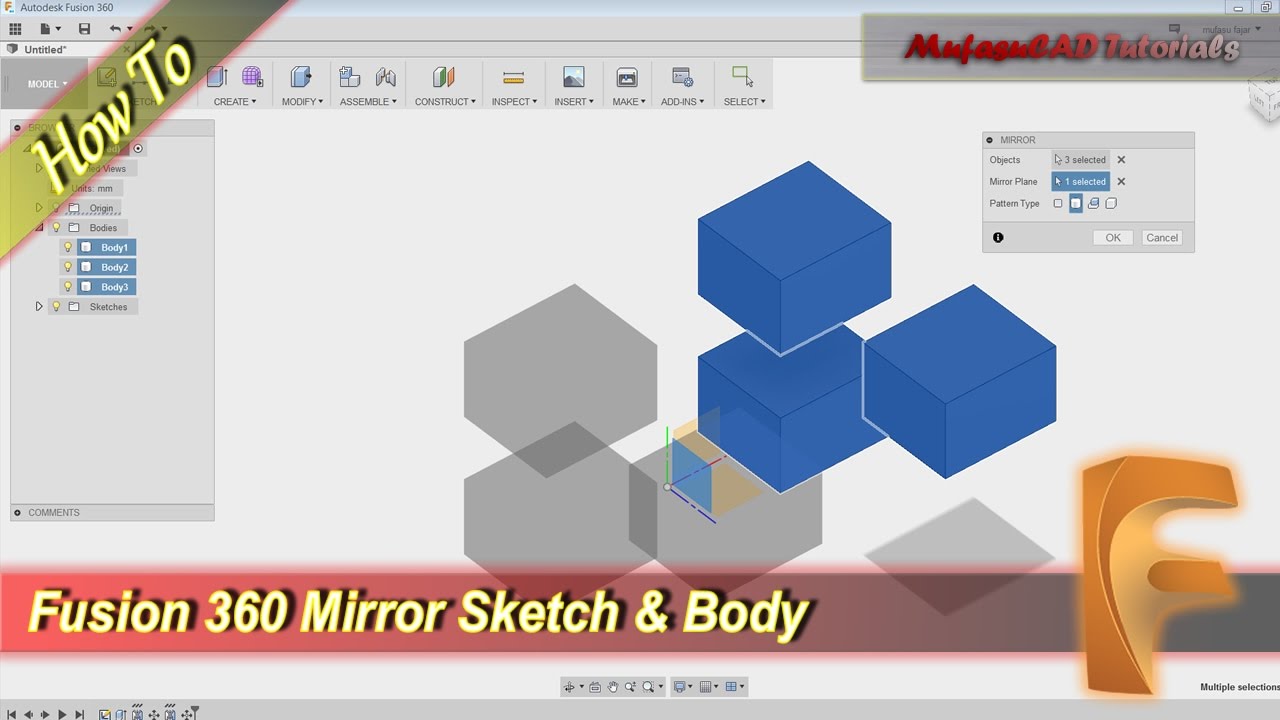This screenshot has height=720, width=1280.
Task: Click OK in the Mirror dialog
Action: (x=1112, y=237)
